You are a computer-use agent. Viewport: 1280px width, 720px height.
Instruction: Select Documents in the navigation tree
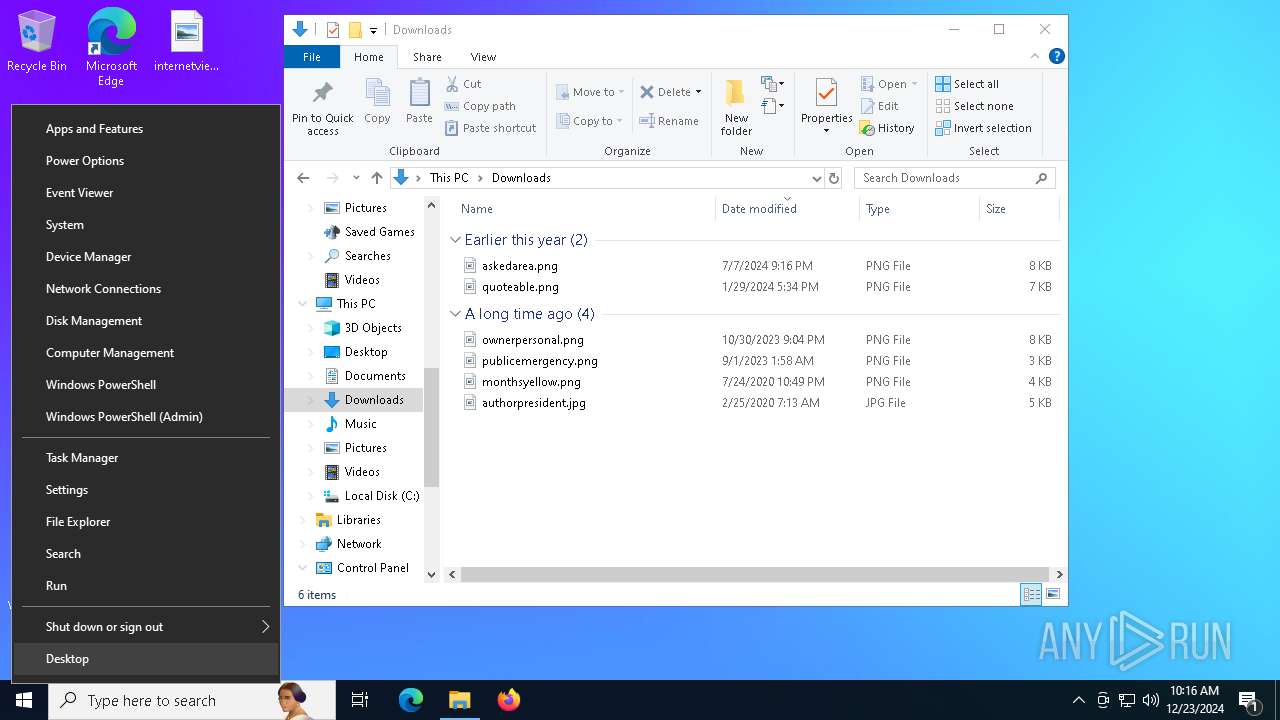(x=375, y=376)
